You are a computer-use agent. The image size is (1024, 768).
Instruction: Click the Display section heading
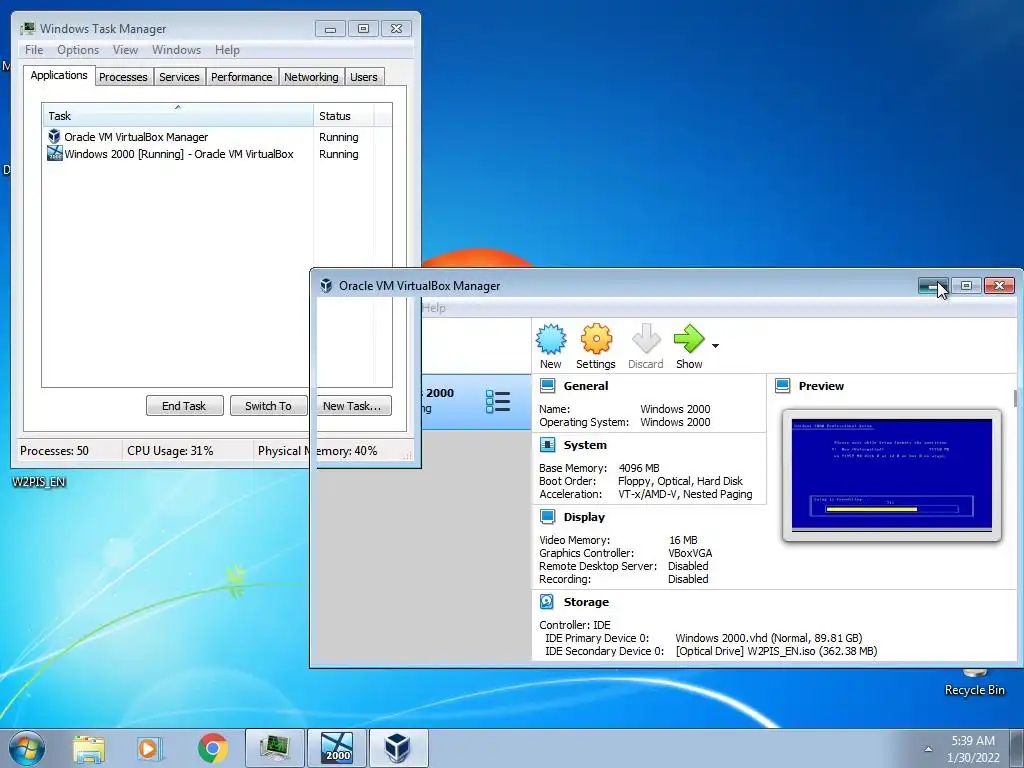[x=584, y=517]
